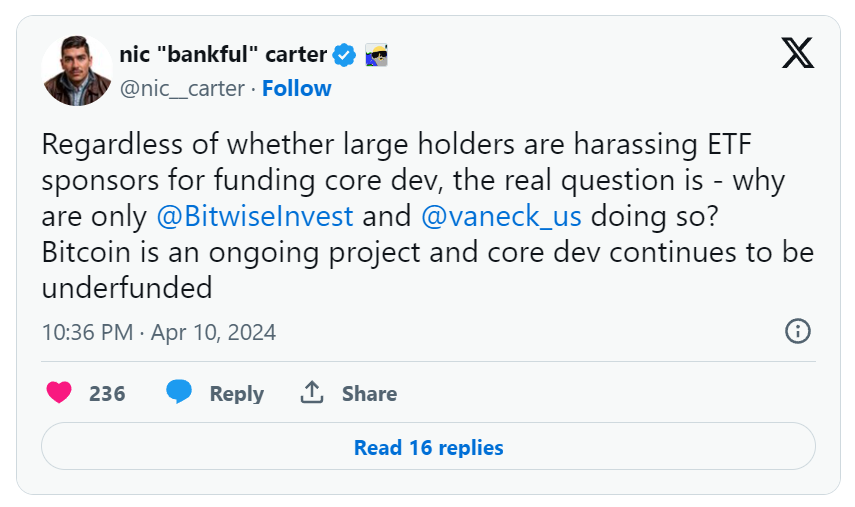Click the blue reply bubble icon

(x=179, y=393)
